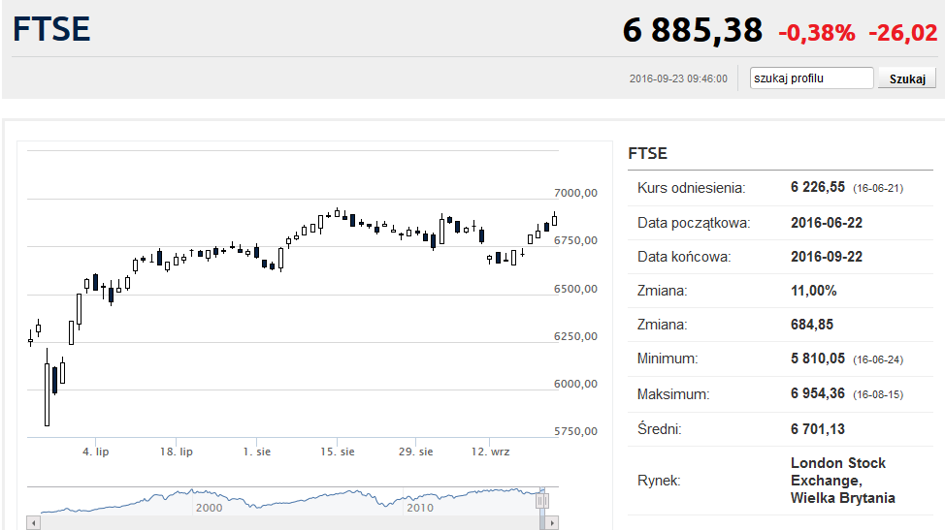Click the point change -26,02

pos(903,33)
